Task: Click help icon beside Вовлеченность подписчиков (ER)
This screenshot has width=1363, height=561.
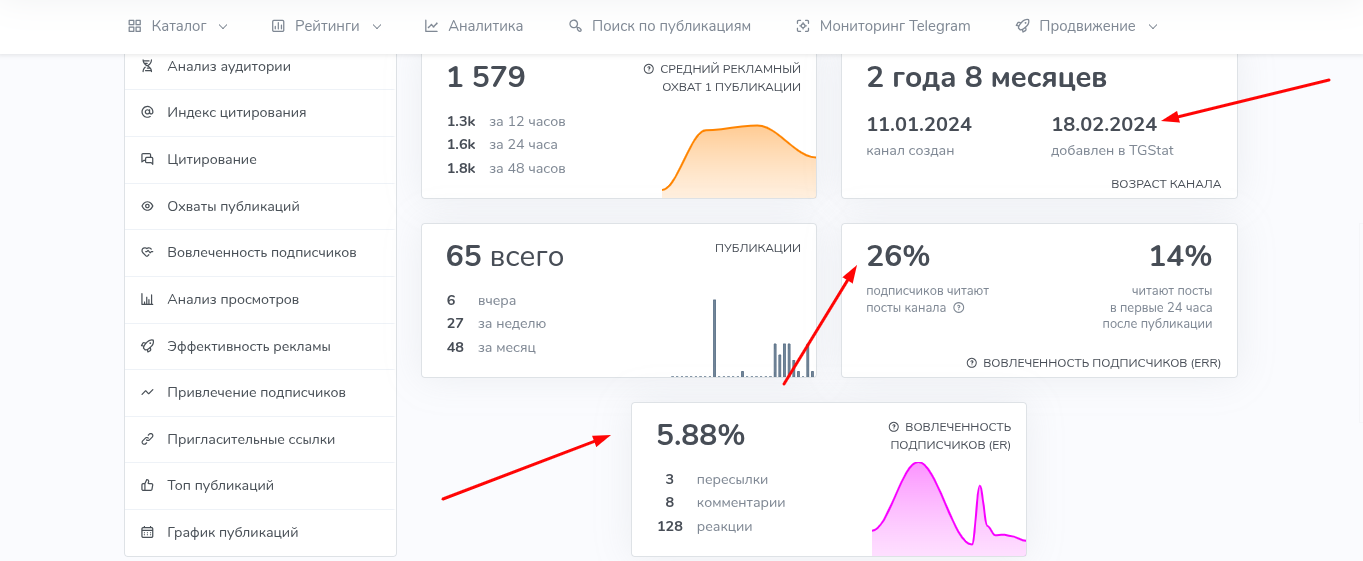Action: (x=894, y=427)
